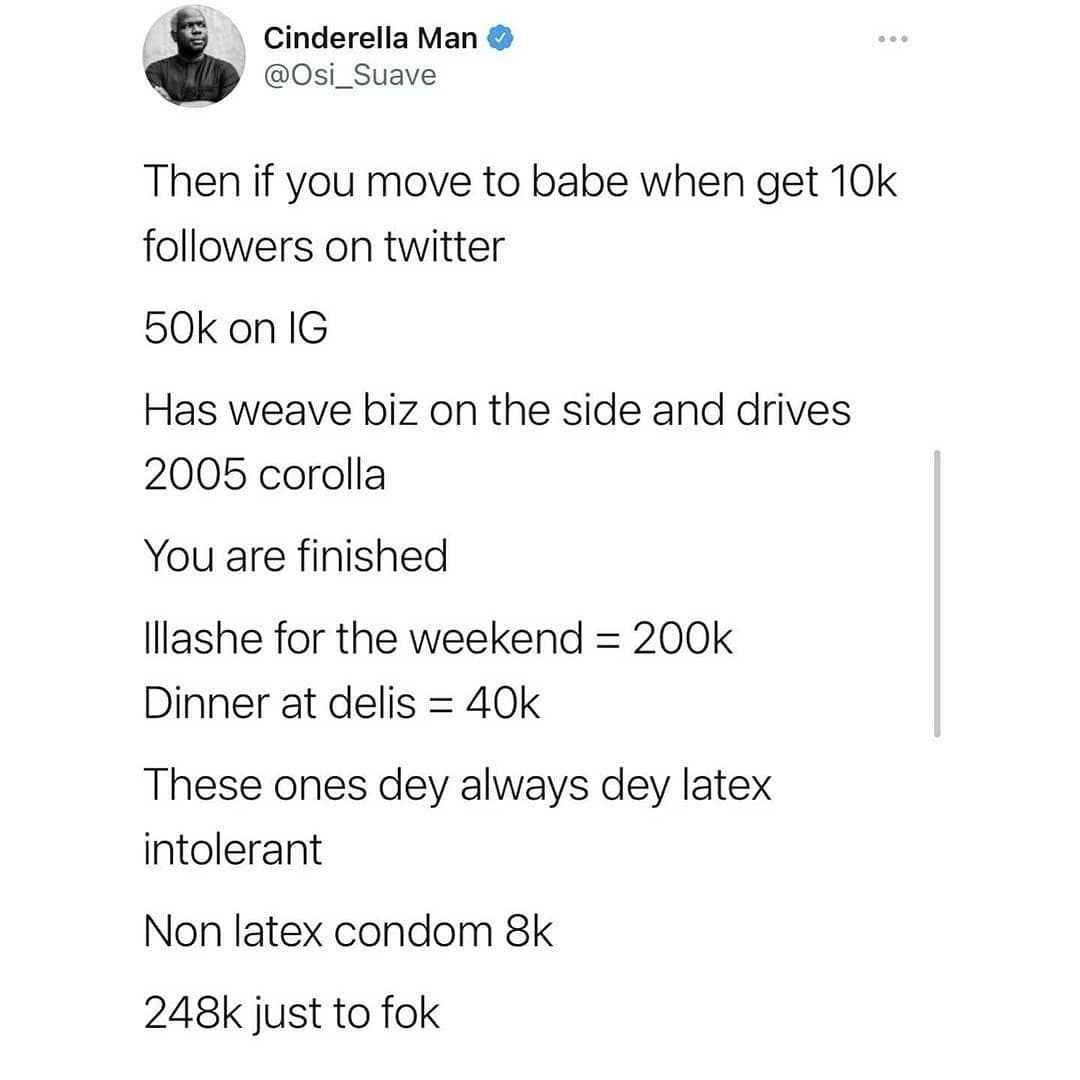Select the 'Non latex condom 8k' line
This screenshot has height=1080, width=1080.
coord(348,931)
